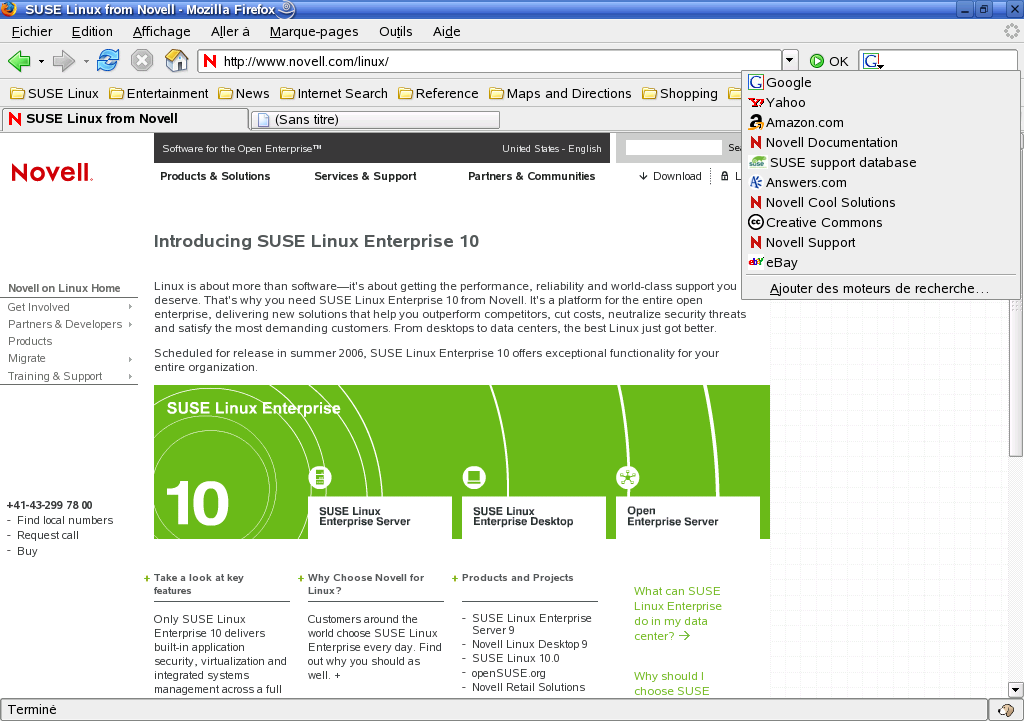This screenshot has height=721, width=1024.
Task: Click the Novell site search field
Action: pyautogui.click(x=673, y=148)
